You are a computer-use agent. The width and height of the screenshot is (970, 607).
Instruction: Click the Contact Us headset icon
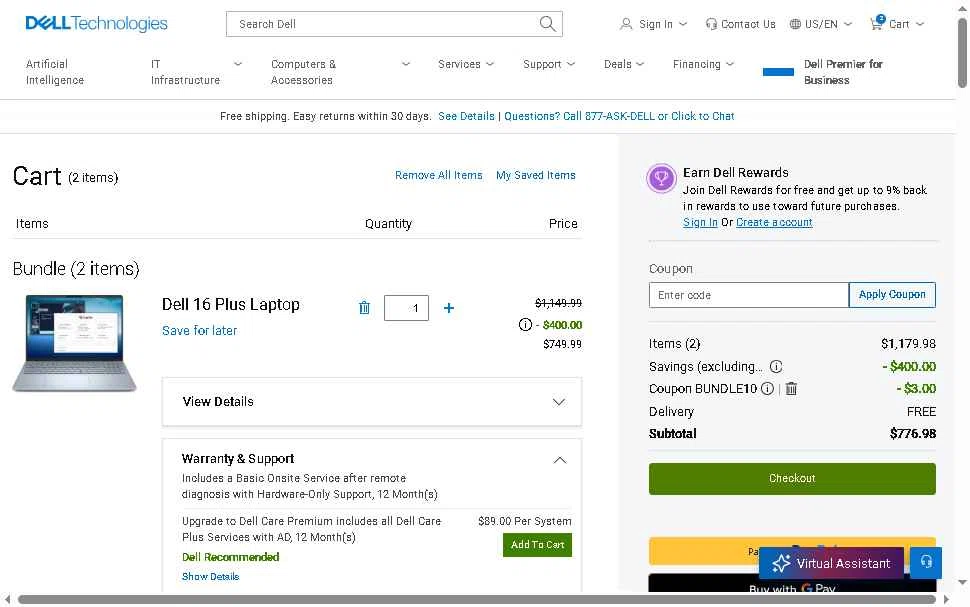pos(711,24)
